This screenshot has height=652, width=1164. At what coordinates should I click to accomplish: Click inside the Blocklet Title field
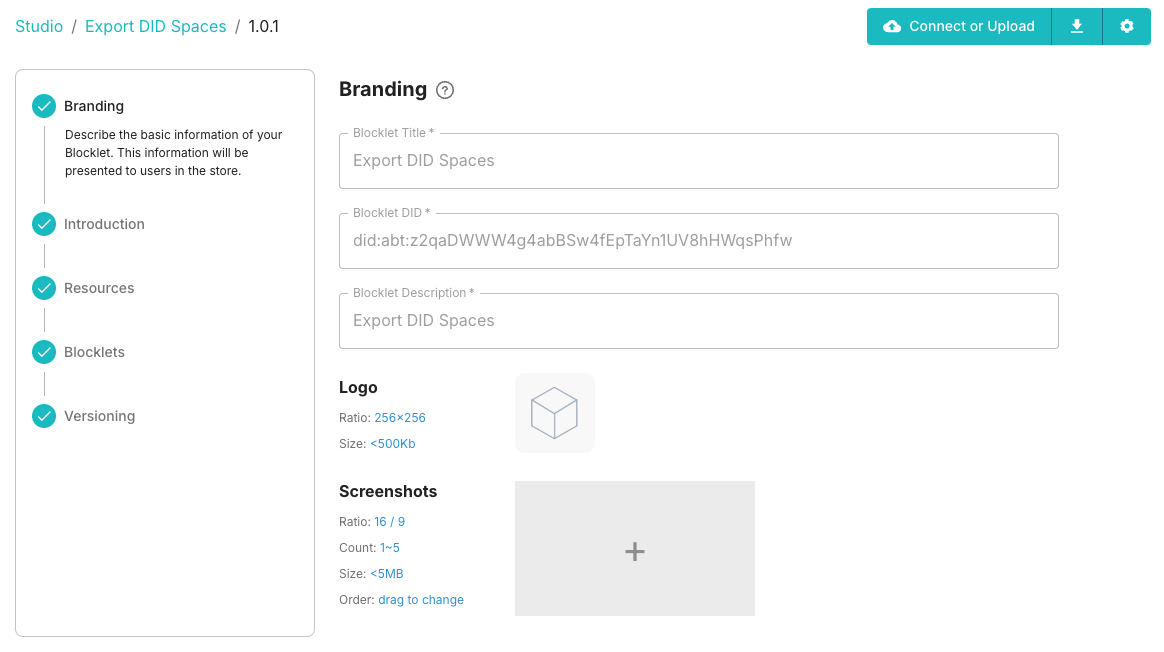pyautogui.click(x=698, y=160)
